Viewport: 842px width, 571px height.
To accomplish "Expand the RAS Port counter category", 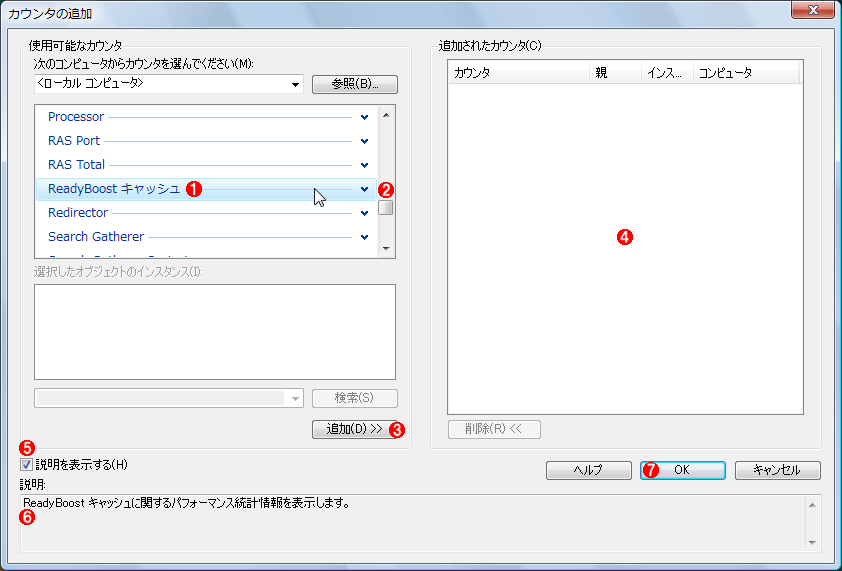I will pos(364,141).
